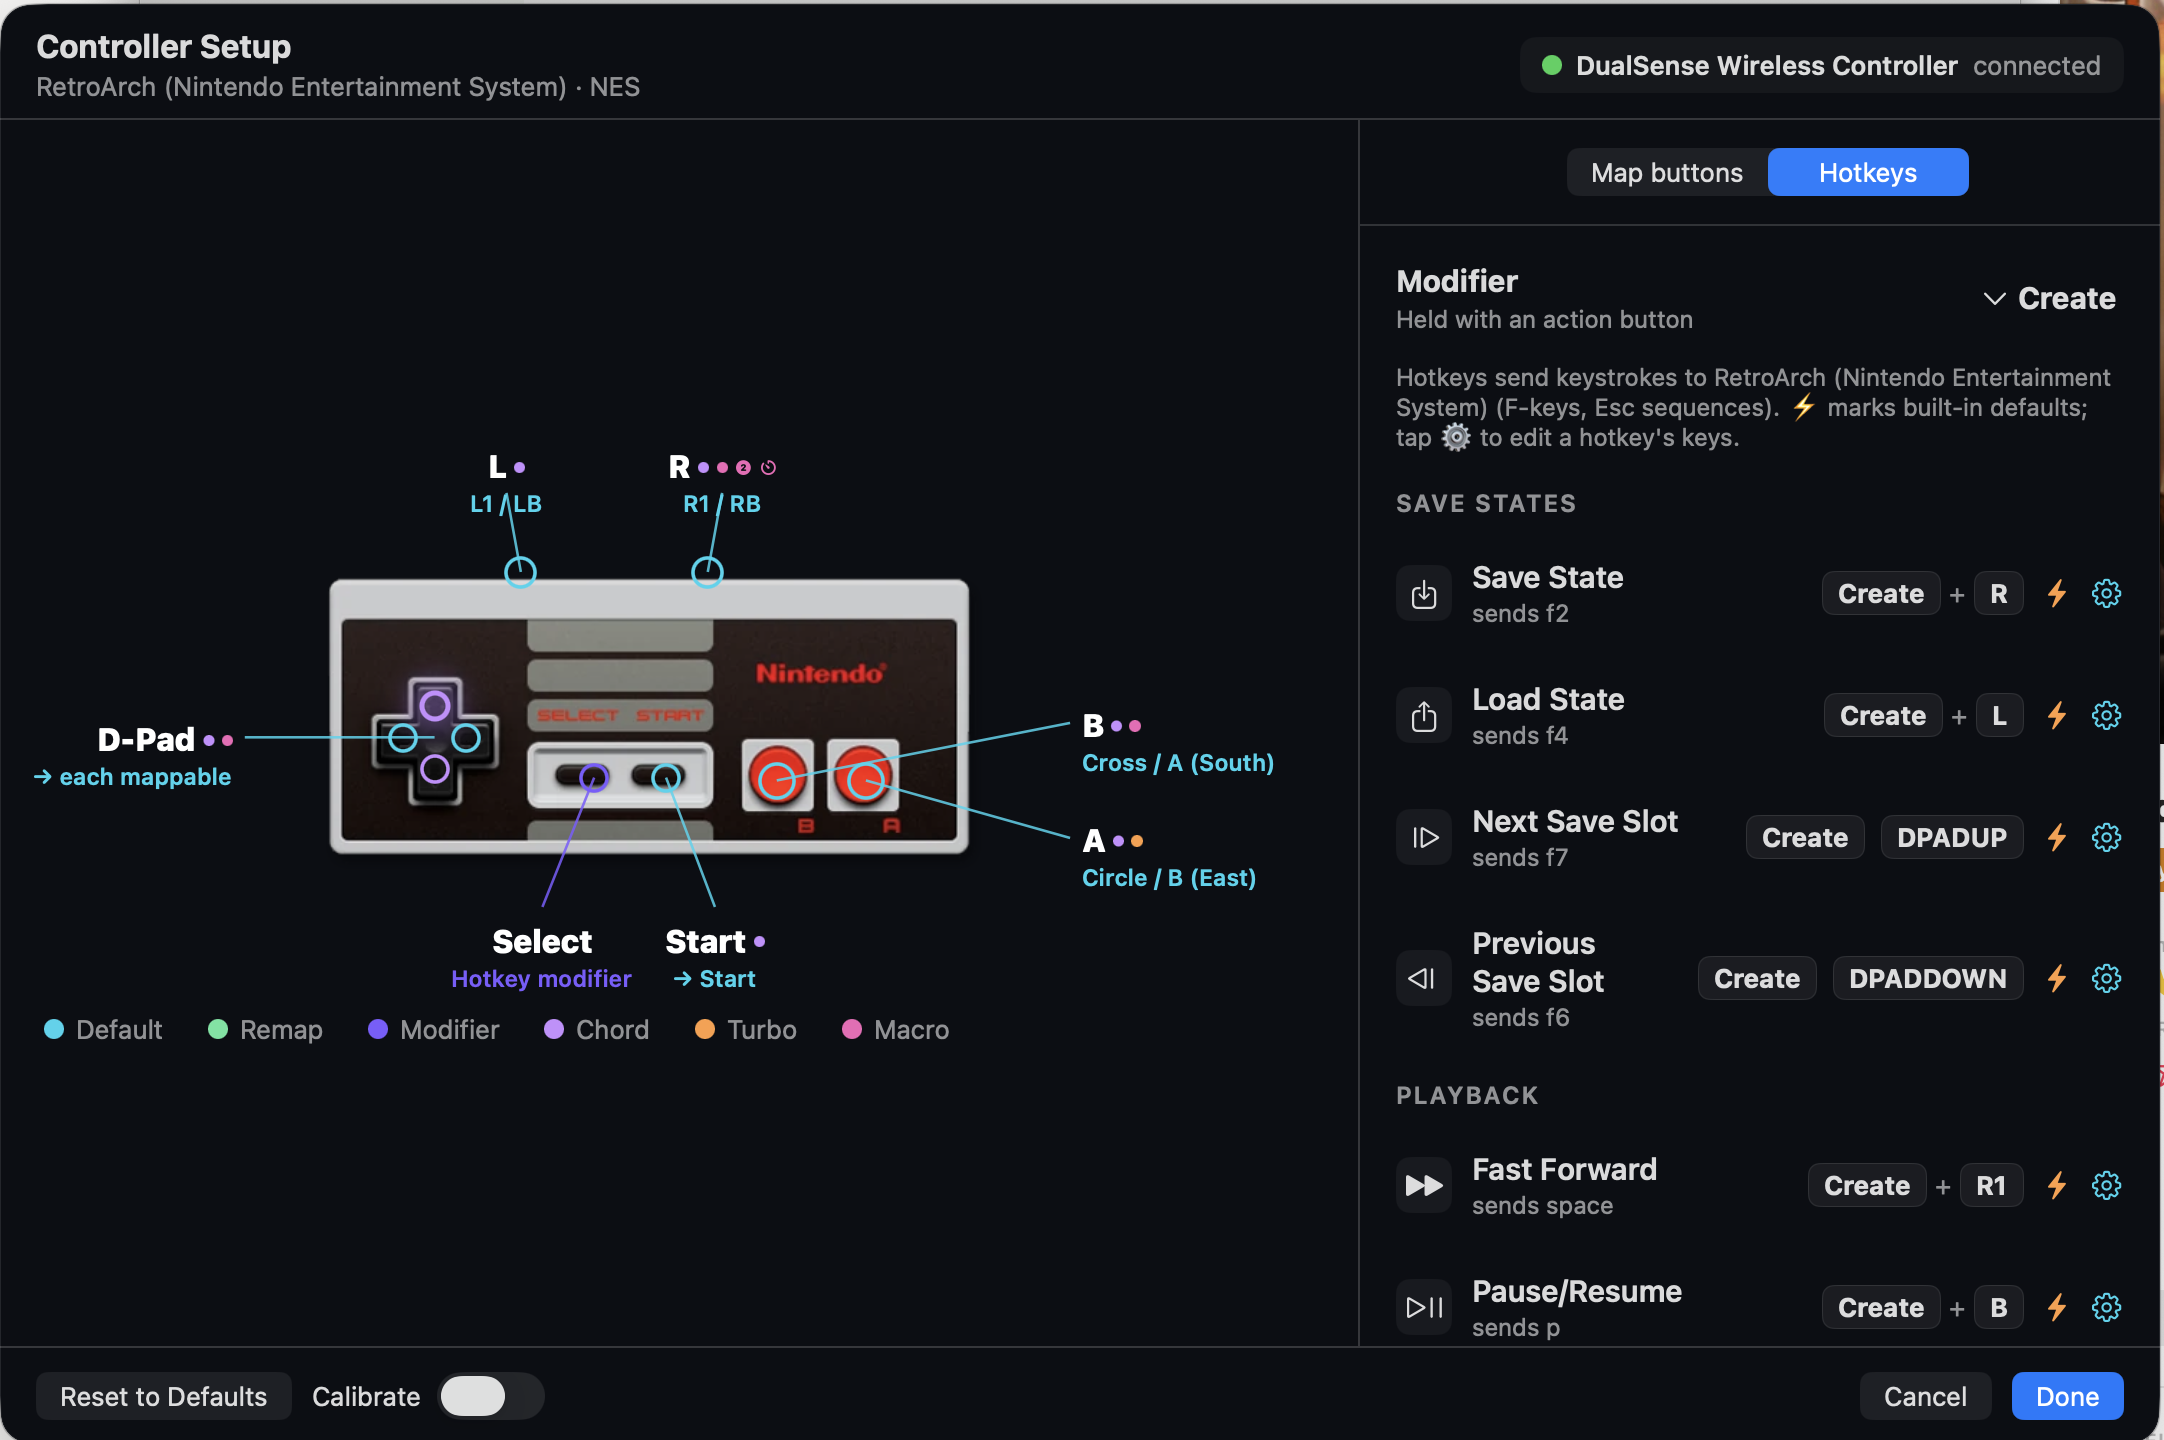The image size is (2164, 1440).
Task: Click the Cancel button
Action: [x=1925, y=1397]
